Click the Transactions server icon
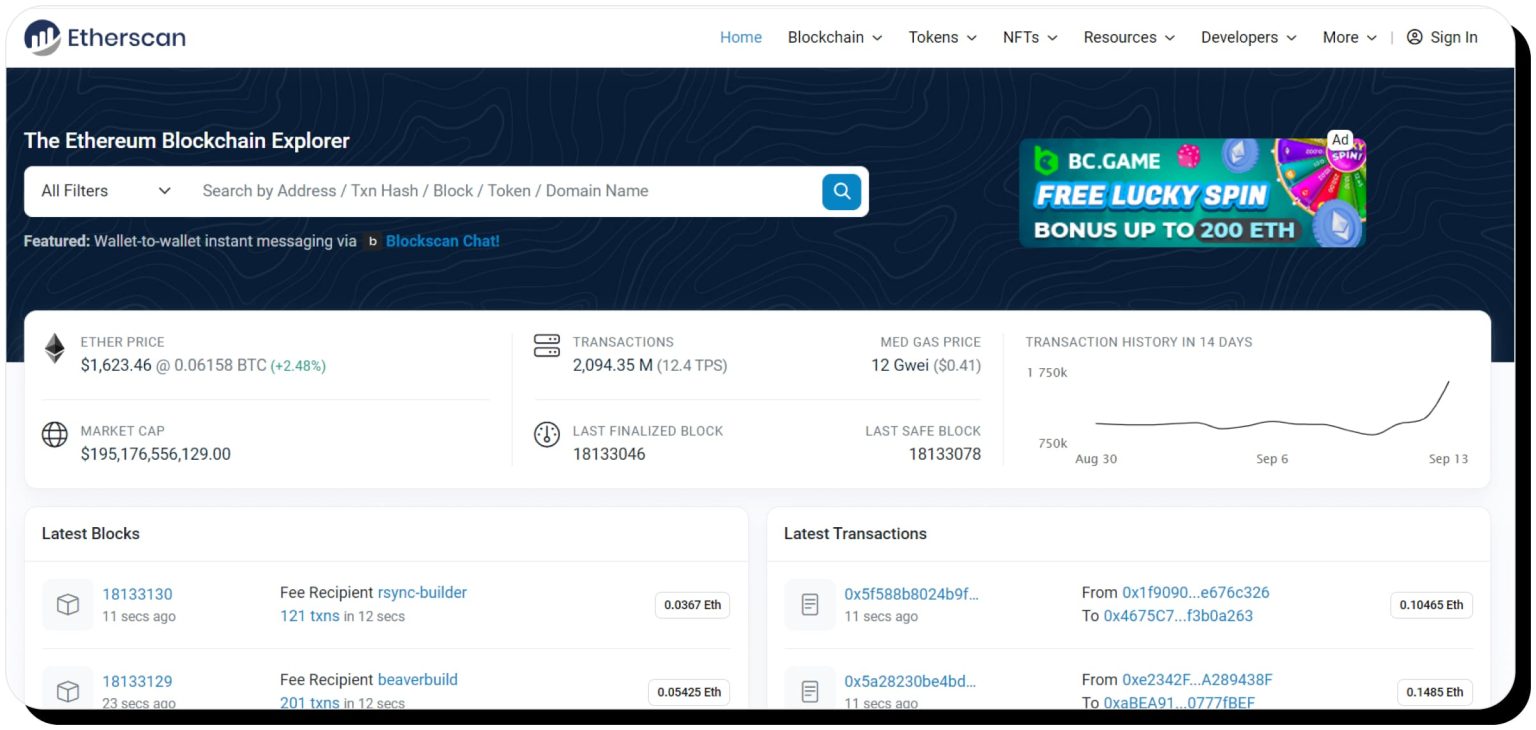The image size is (1536, 730). click(547, 347)
